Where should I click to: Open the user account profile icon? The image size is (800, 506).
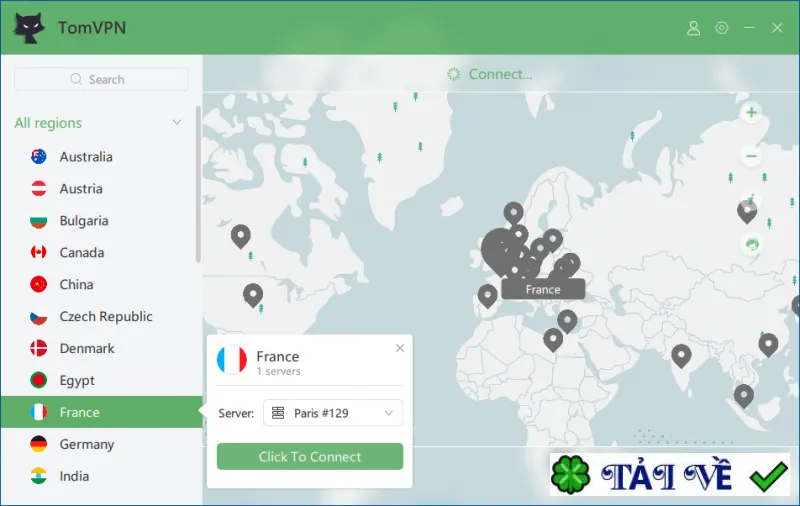click(693, 28)
